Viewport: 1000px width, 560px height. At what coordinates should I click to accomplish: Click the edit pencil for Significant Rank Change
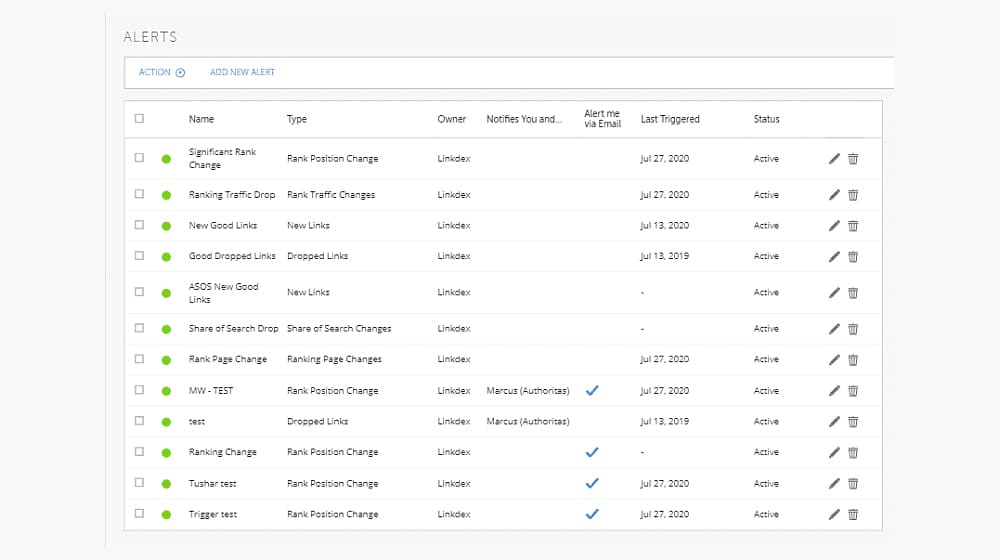834,158
